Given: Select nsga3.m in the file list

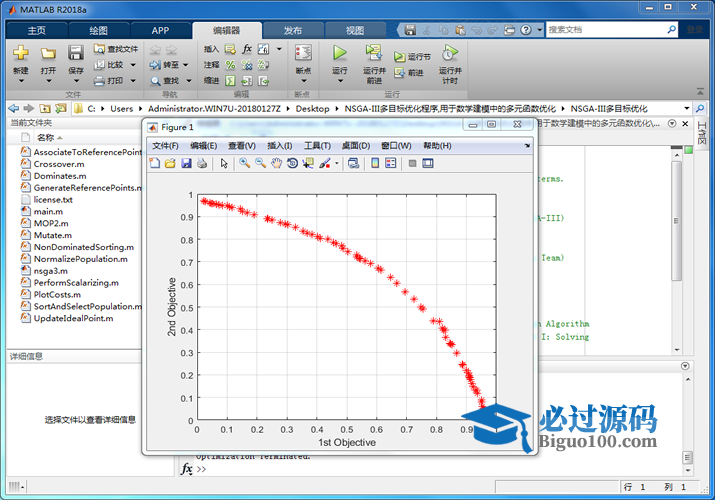Looking at the screenshot, I should pyautogui.click(x=51, y=271).
